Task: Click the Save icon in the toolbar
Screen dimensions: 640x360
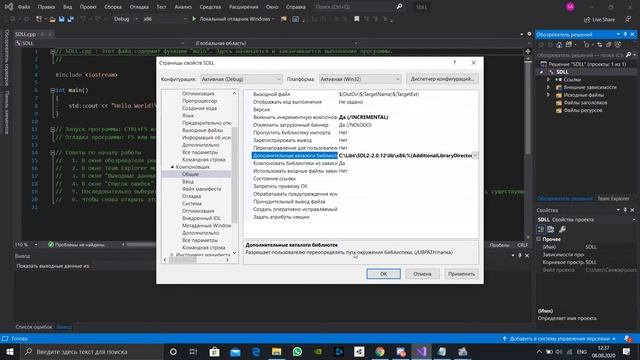Action: [61, 19]
